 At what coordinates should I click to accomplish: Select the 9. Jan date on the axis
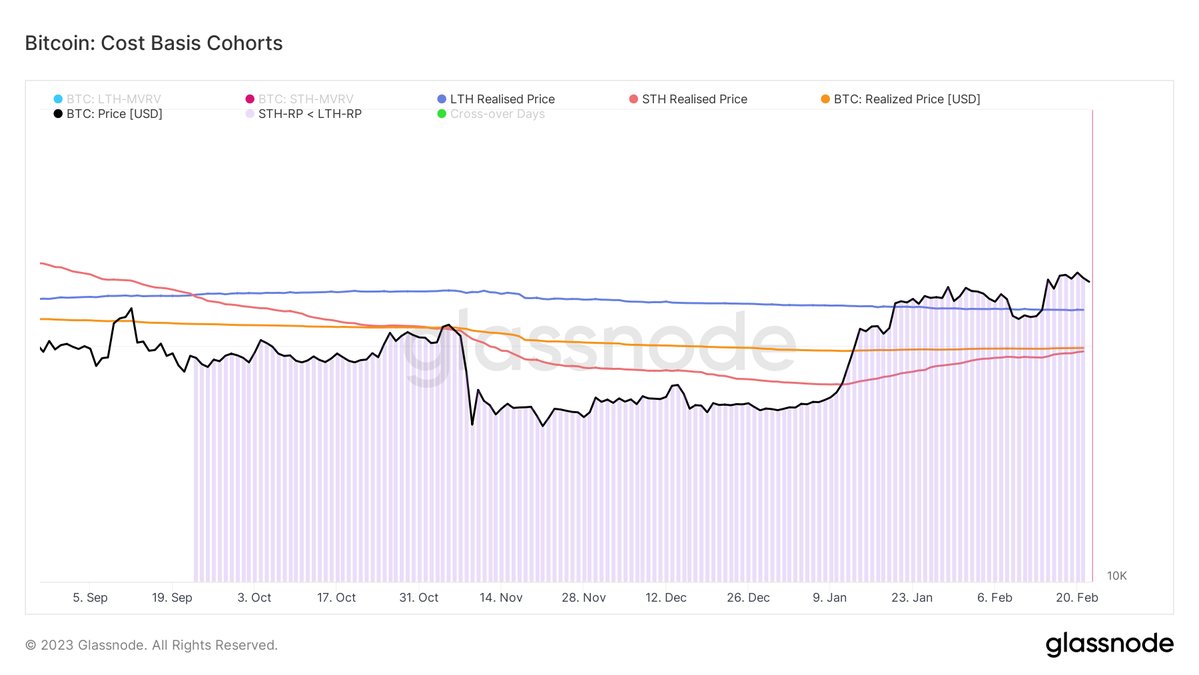(x=830, y=598)
